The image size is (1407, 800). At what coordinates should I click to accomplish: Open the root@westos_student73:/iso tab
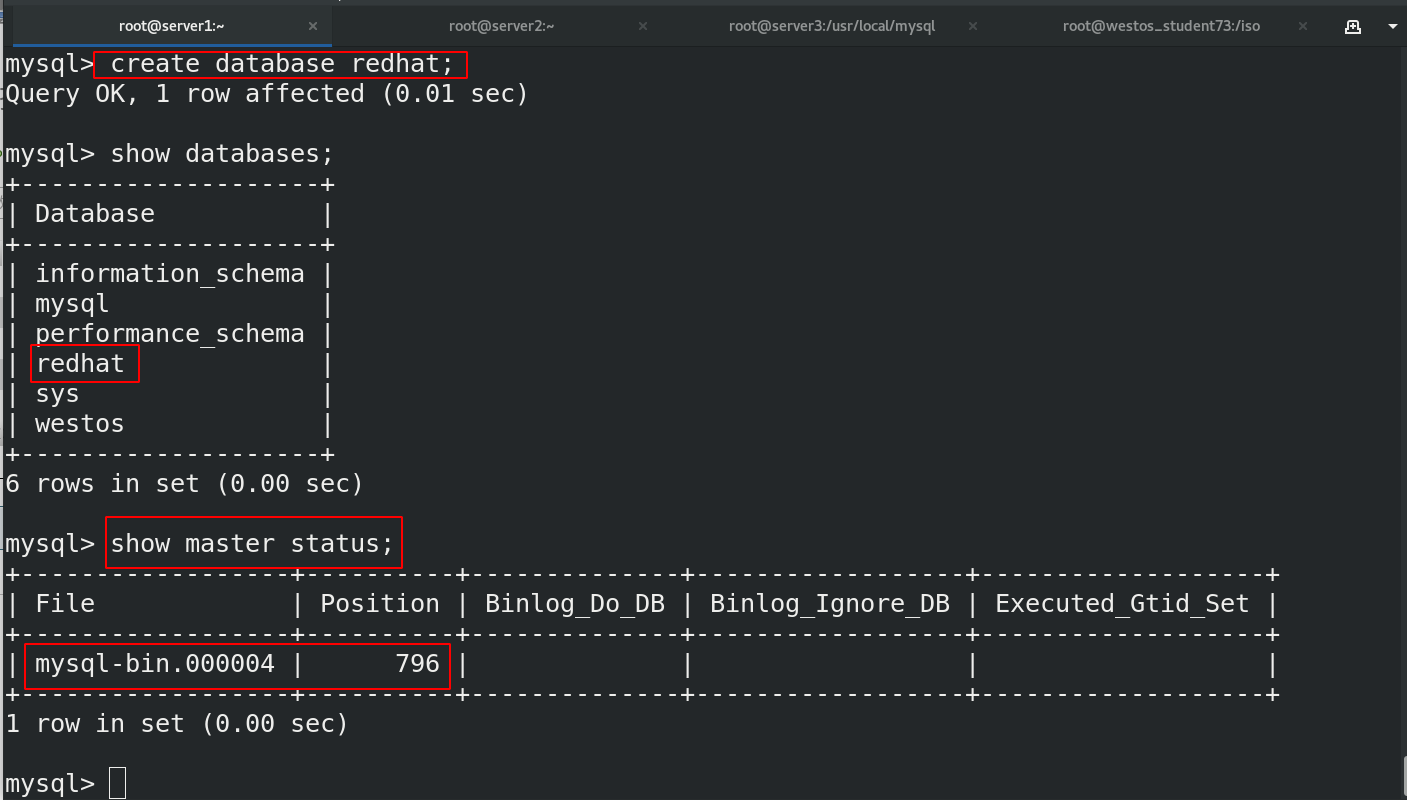click(1161, 26)
